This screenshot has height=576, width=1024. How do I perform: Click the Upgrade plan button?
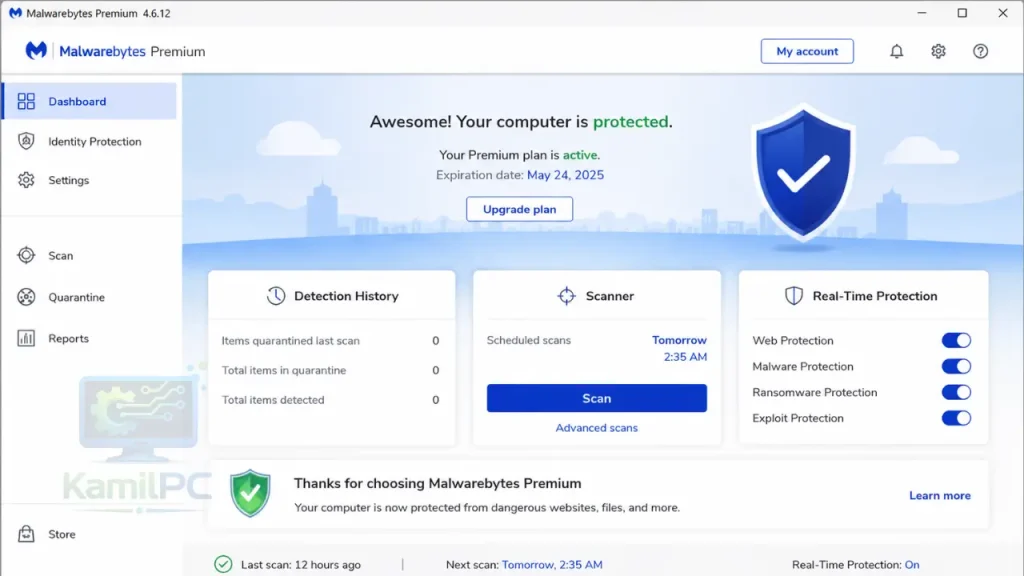[x=519, y=209]
